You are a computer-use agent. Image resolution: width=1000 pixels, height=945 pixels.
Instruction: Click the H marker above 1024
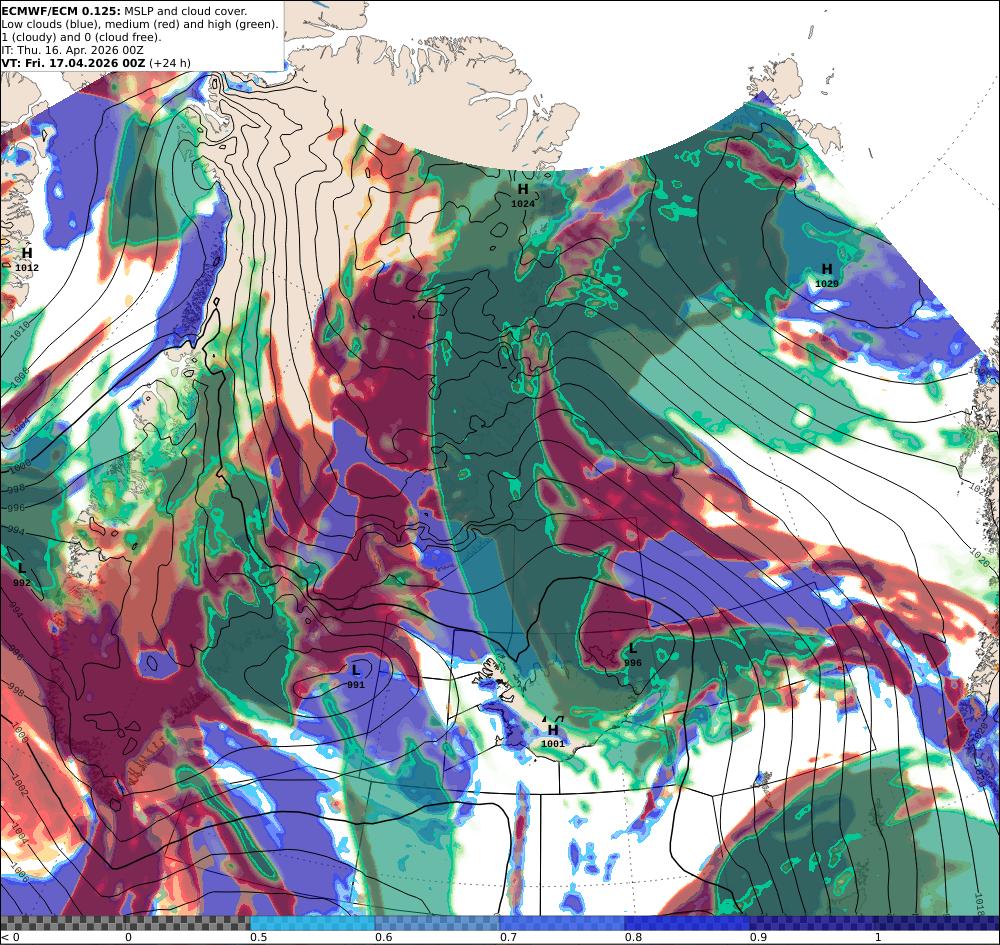pyautogui.click(x=523, y=189)
